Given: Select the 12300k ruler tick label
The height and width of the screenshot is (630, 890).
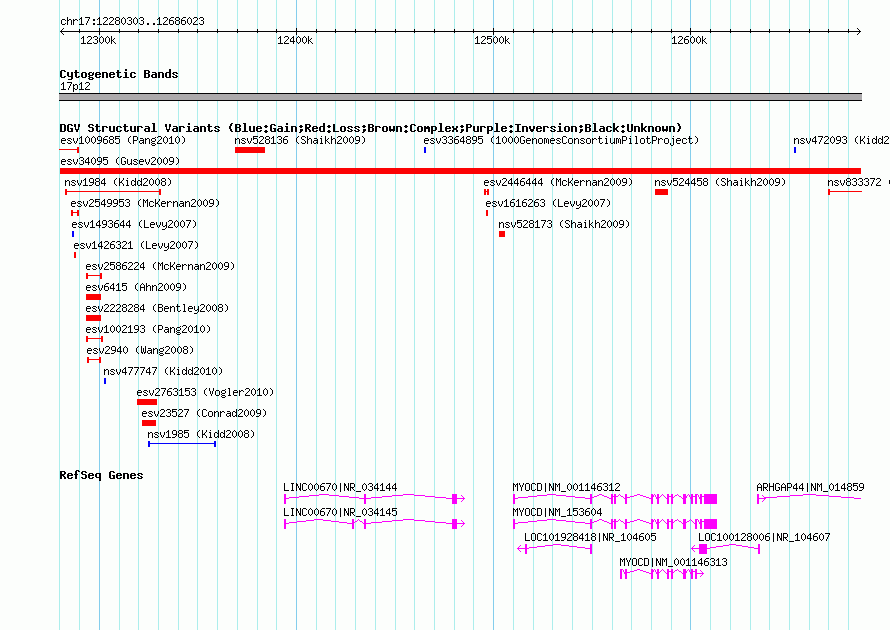Looking at the screenshot, I should tap(98, 40).
